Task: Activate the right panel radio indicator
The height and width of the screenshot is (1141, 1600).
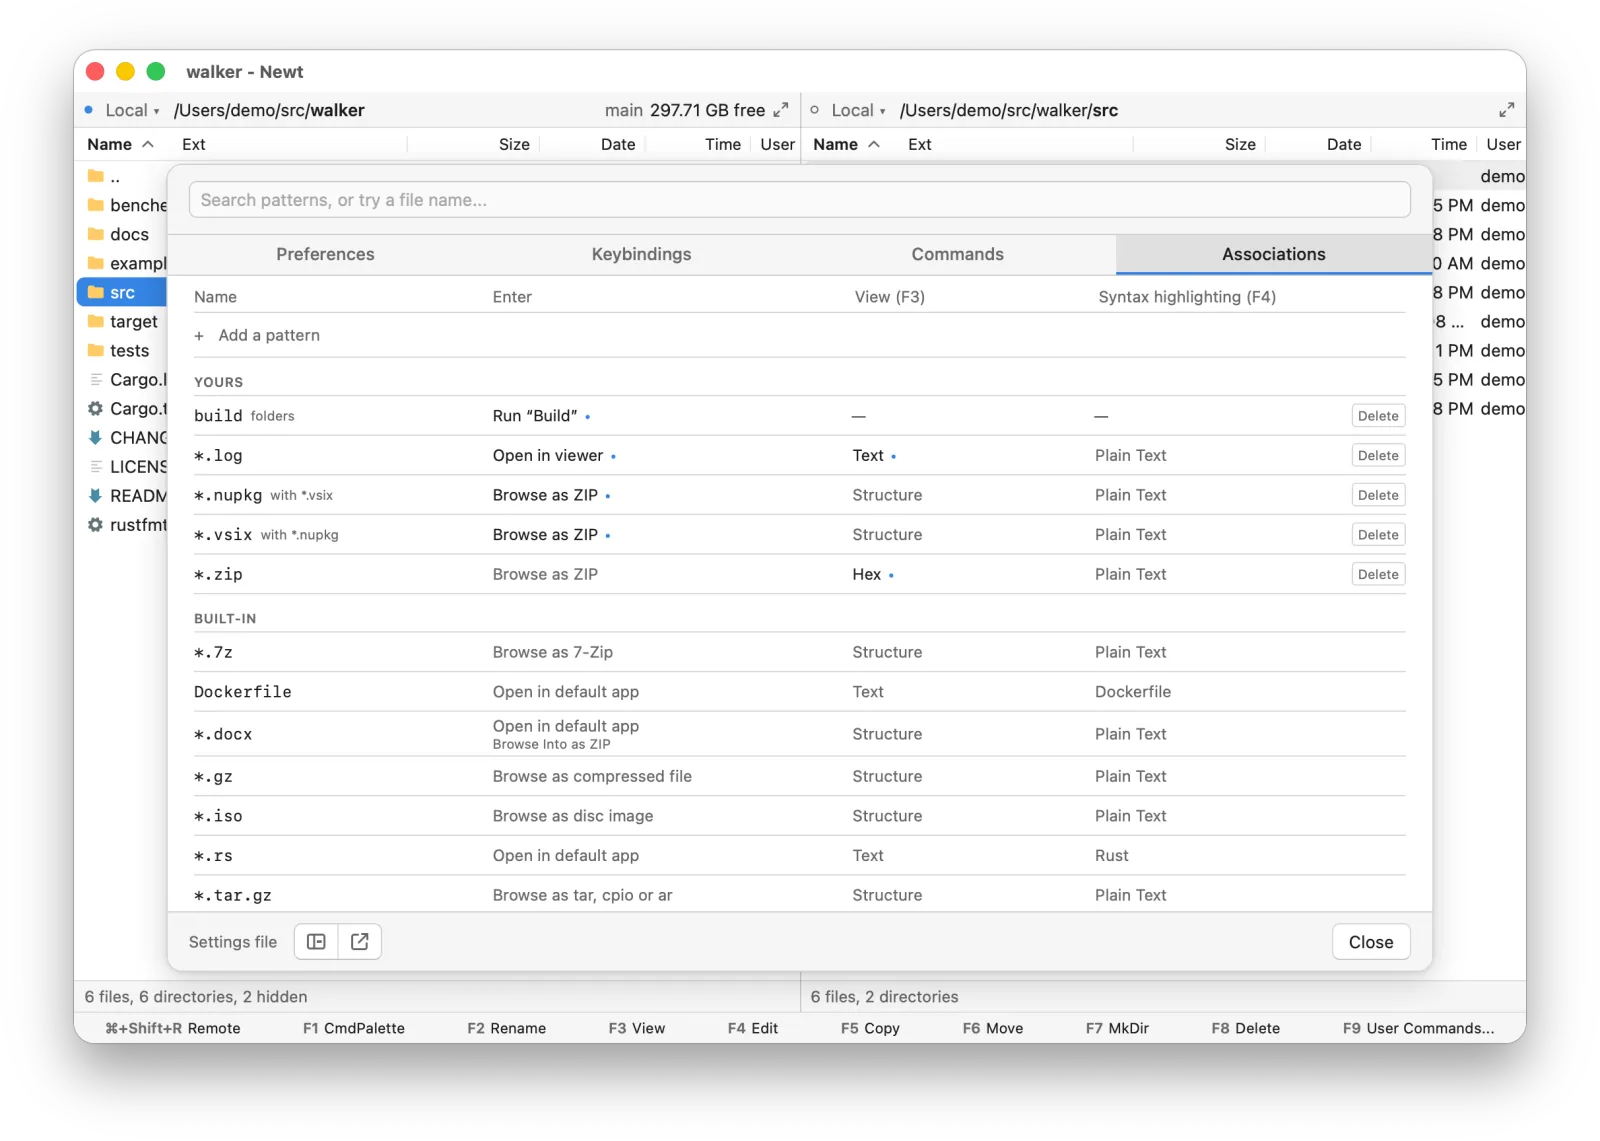Action: pos(815,110)
